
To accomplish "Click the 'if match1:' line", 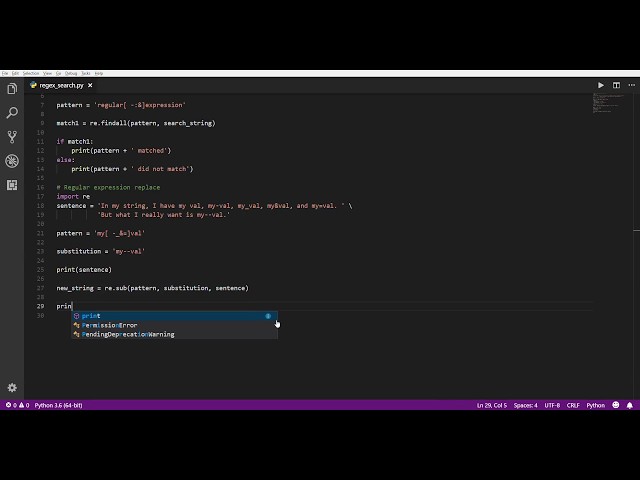I will tap(75, 141).
